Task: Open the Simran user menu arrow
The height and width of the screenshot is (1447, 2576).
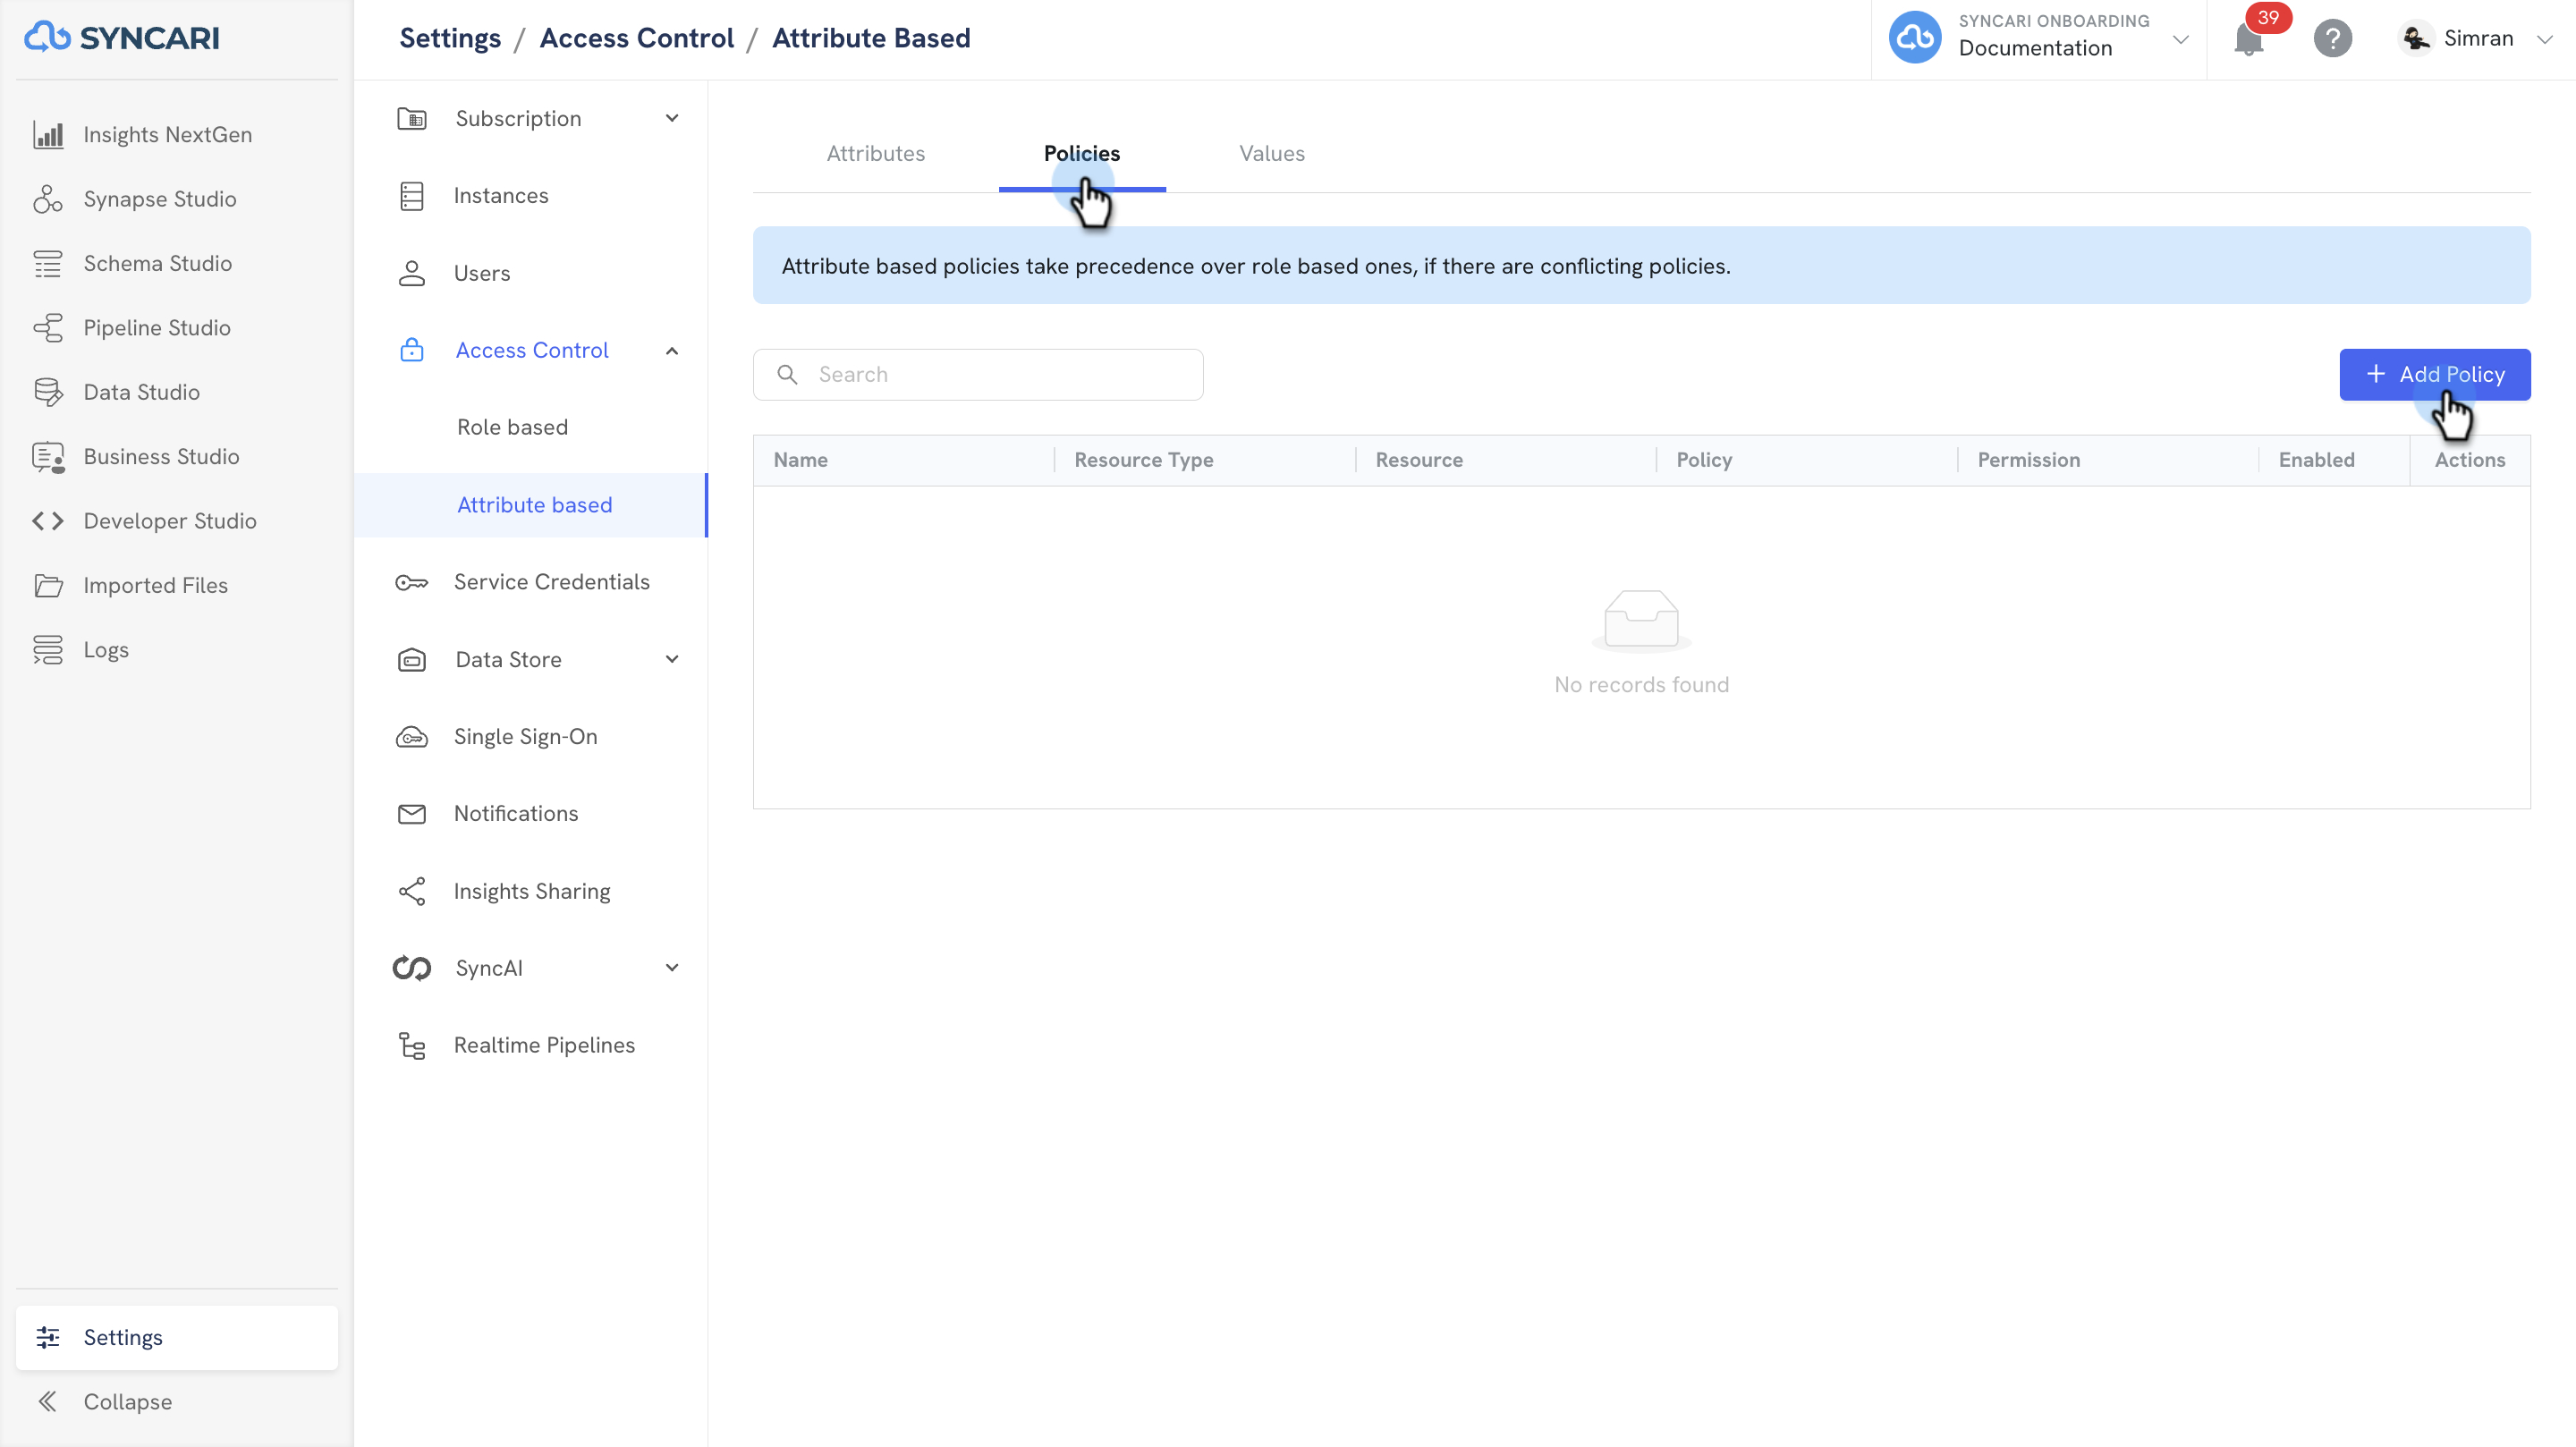Action: click(2544, 39)
